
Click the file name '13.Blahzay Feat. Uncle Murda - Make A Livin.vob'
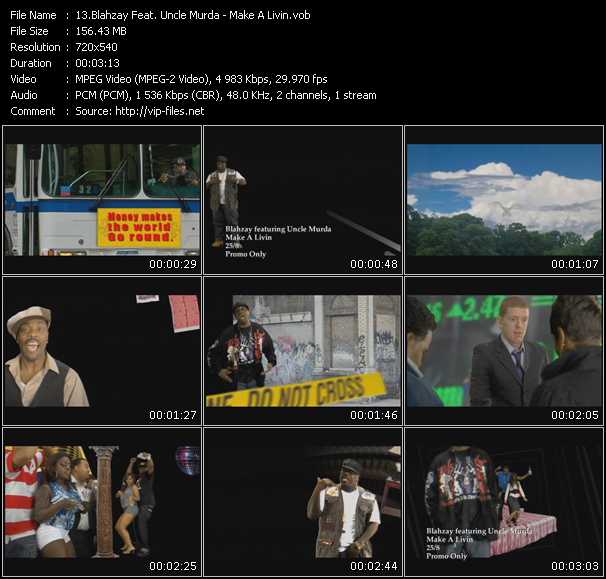(193, 15)
